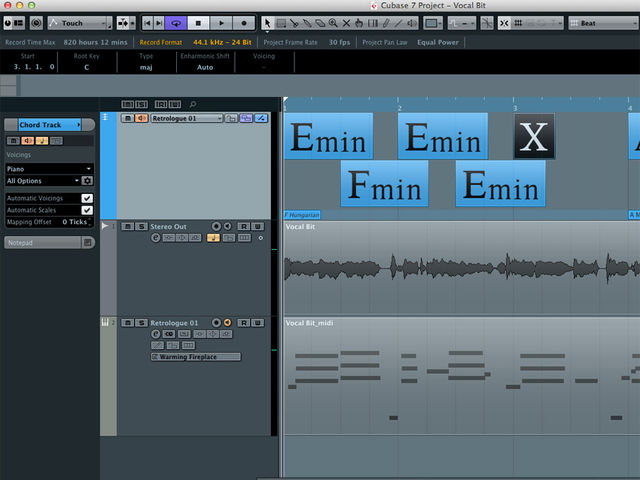Open the Piano voicings dropdown

click(x=49, y=169)
